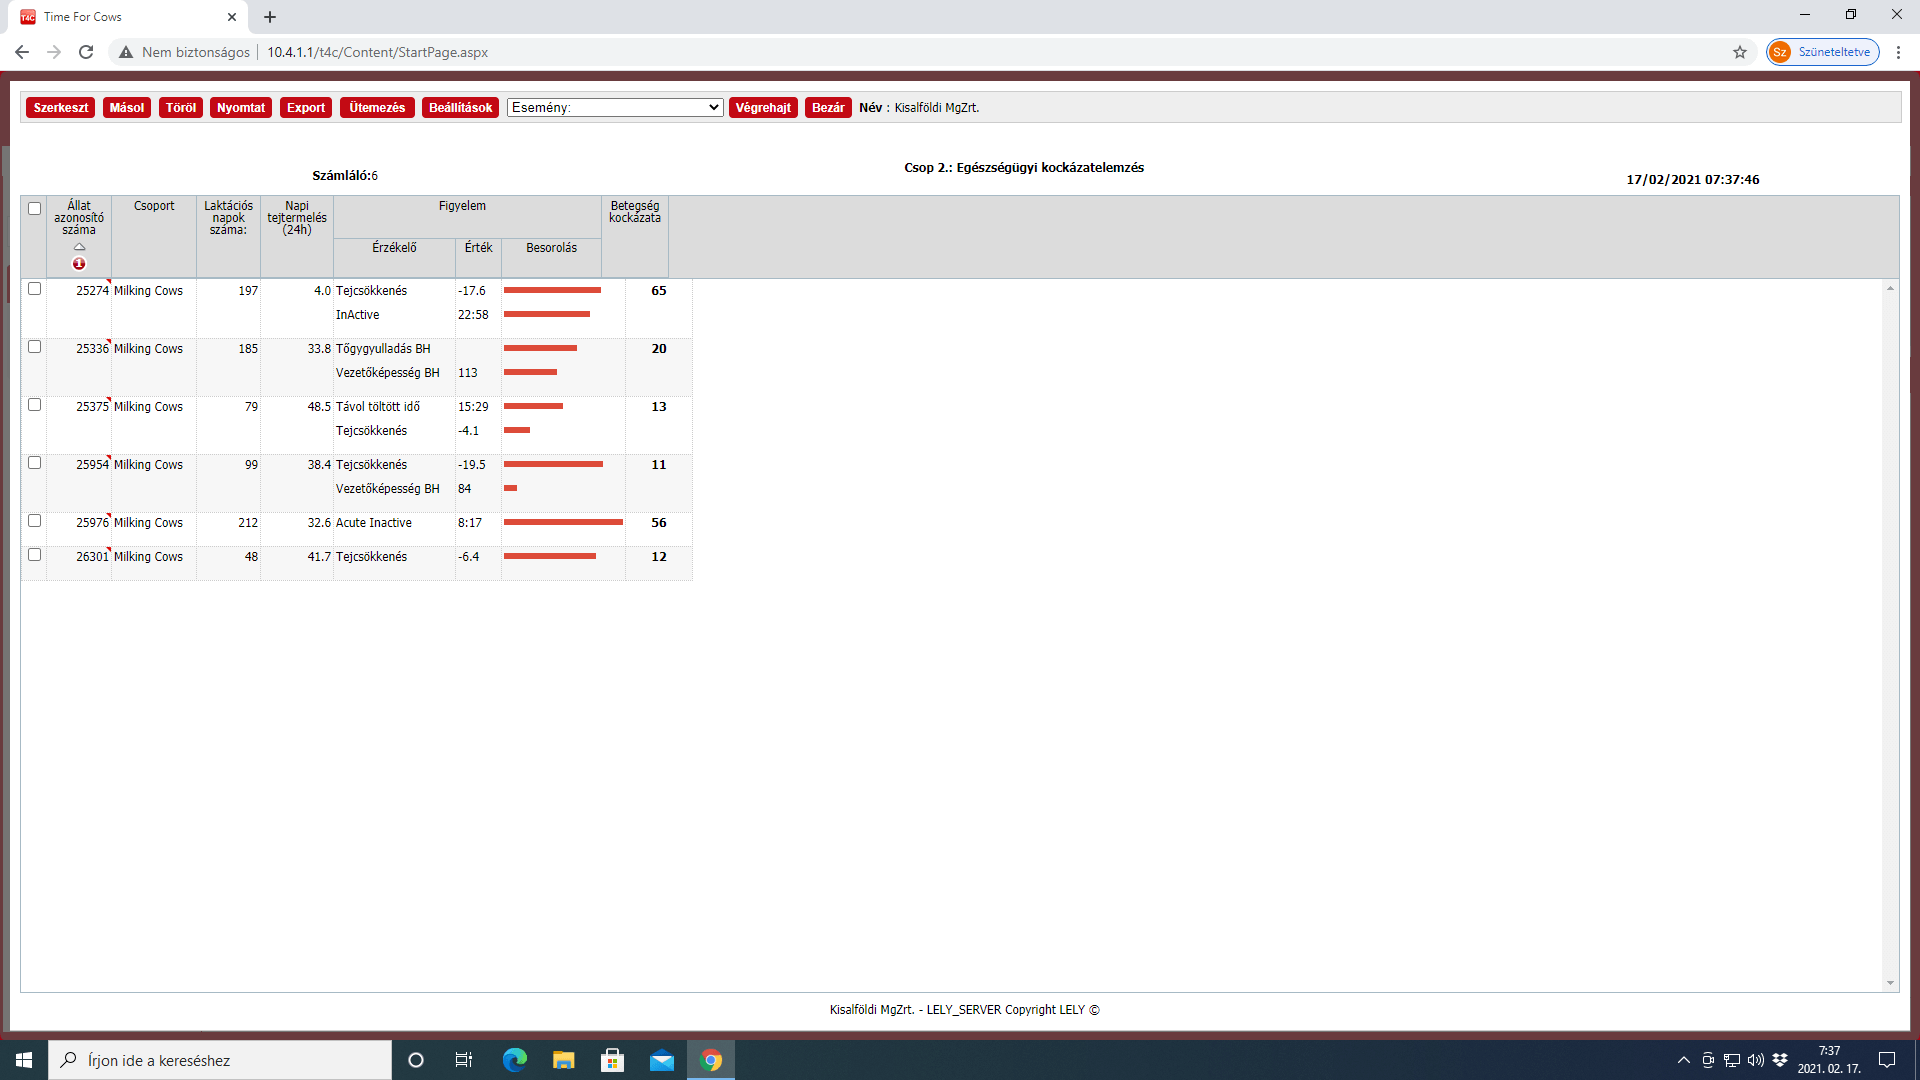This screenshot has height=1080, width=1920.
Task: Open the Szüneteltetve profile menu
Action: [x=1822, y=52]
